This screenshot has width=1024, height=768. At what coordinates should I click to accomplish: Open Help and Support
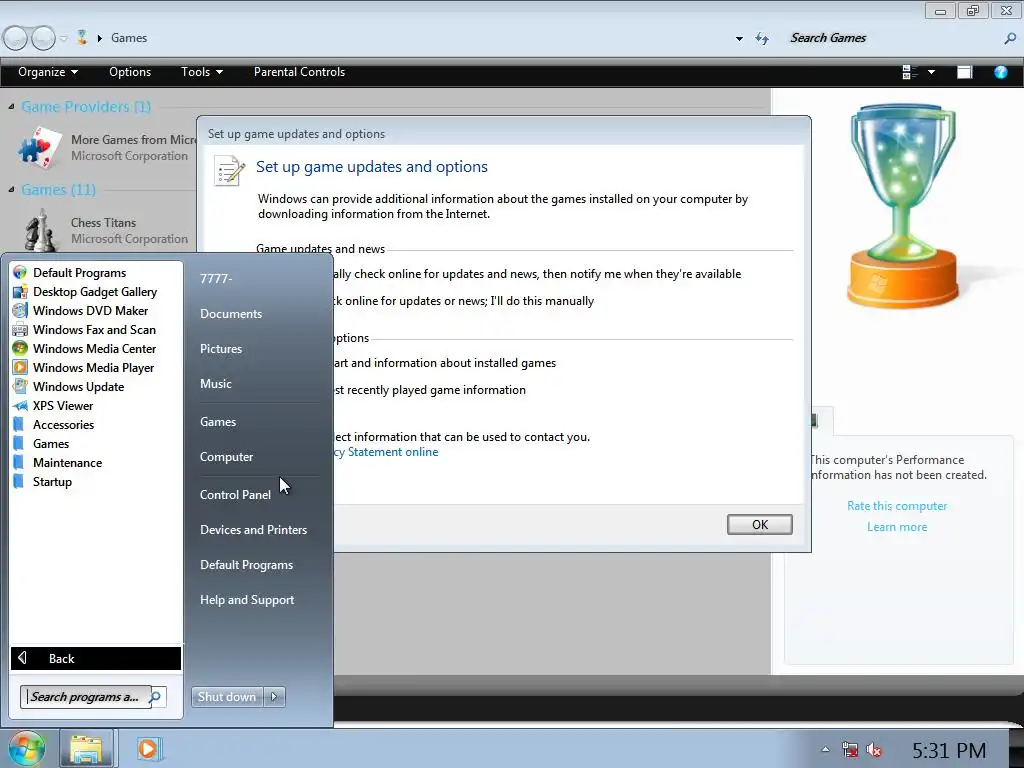coord(247,600)
